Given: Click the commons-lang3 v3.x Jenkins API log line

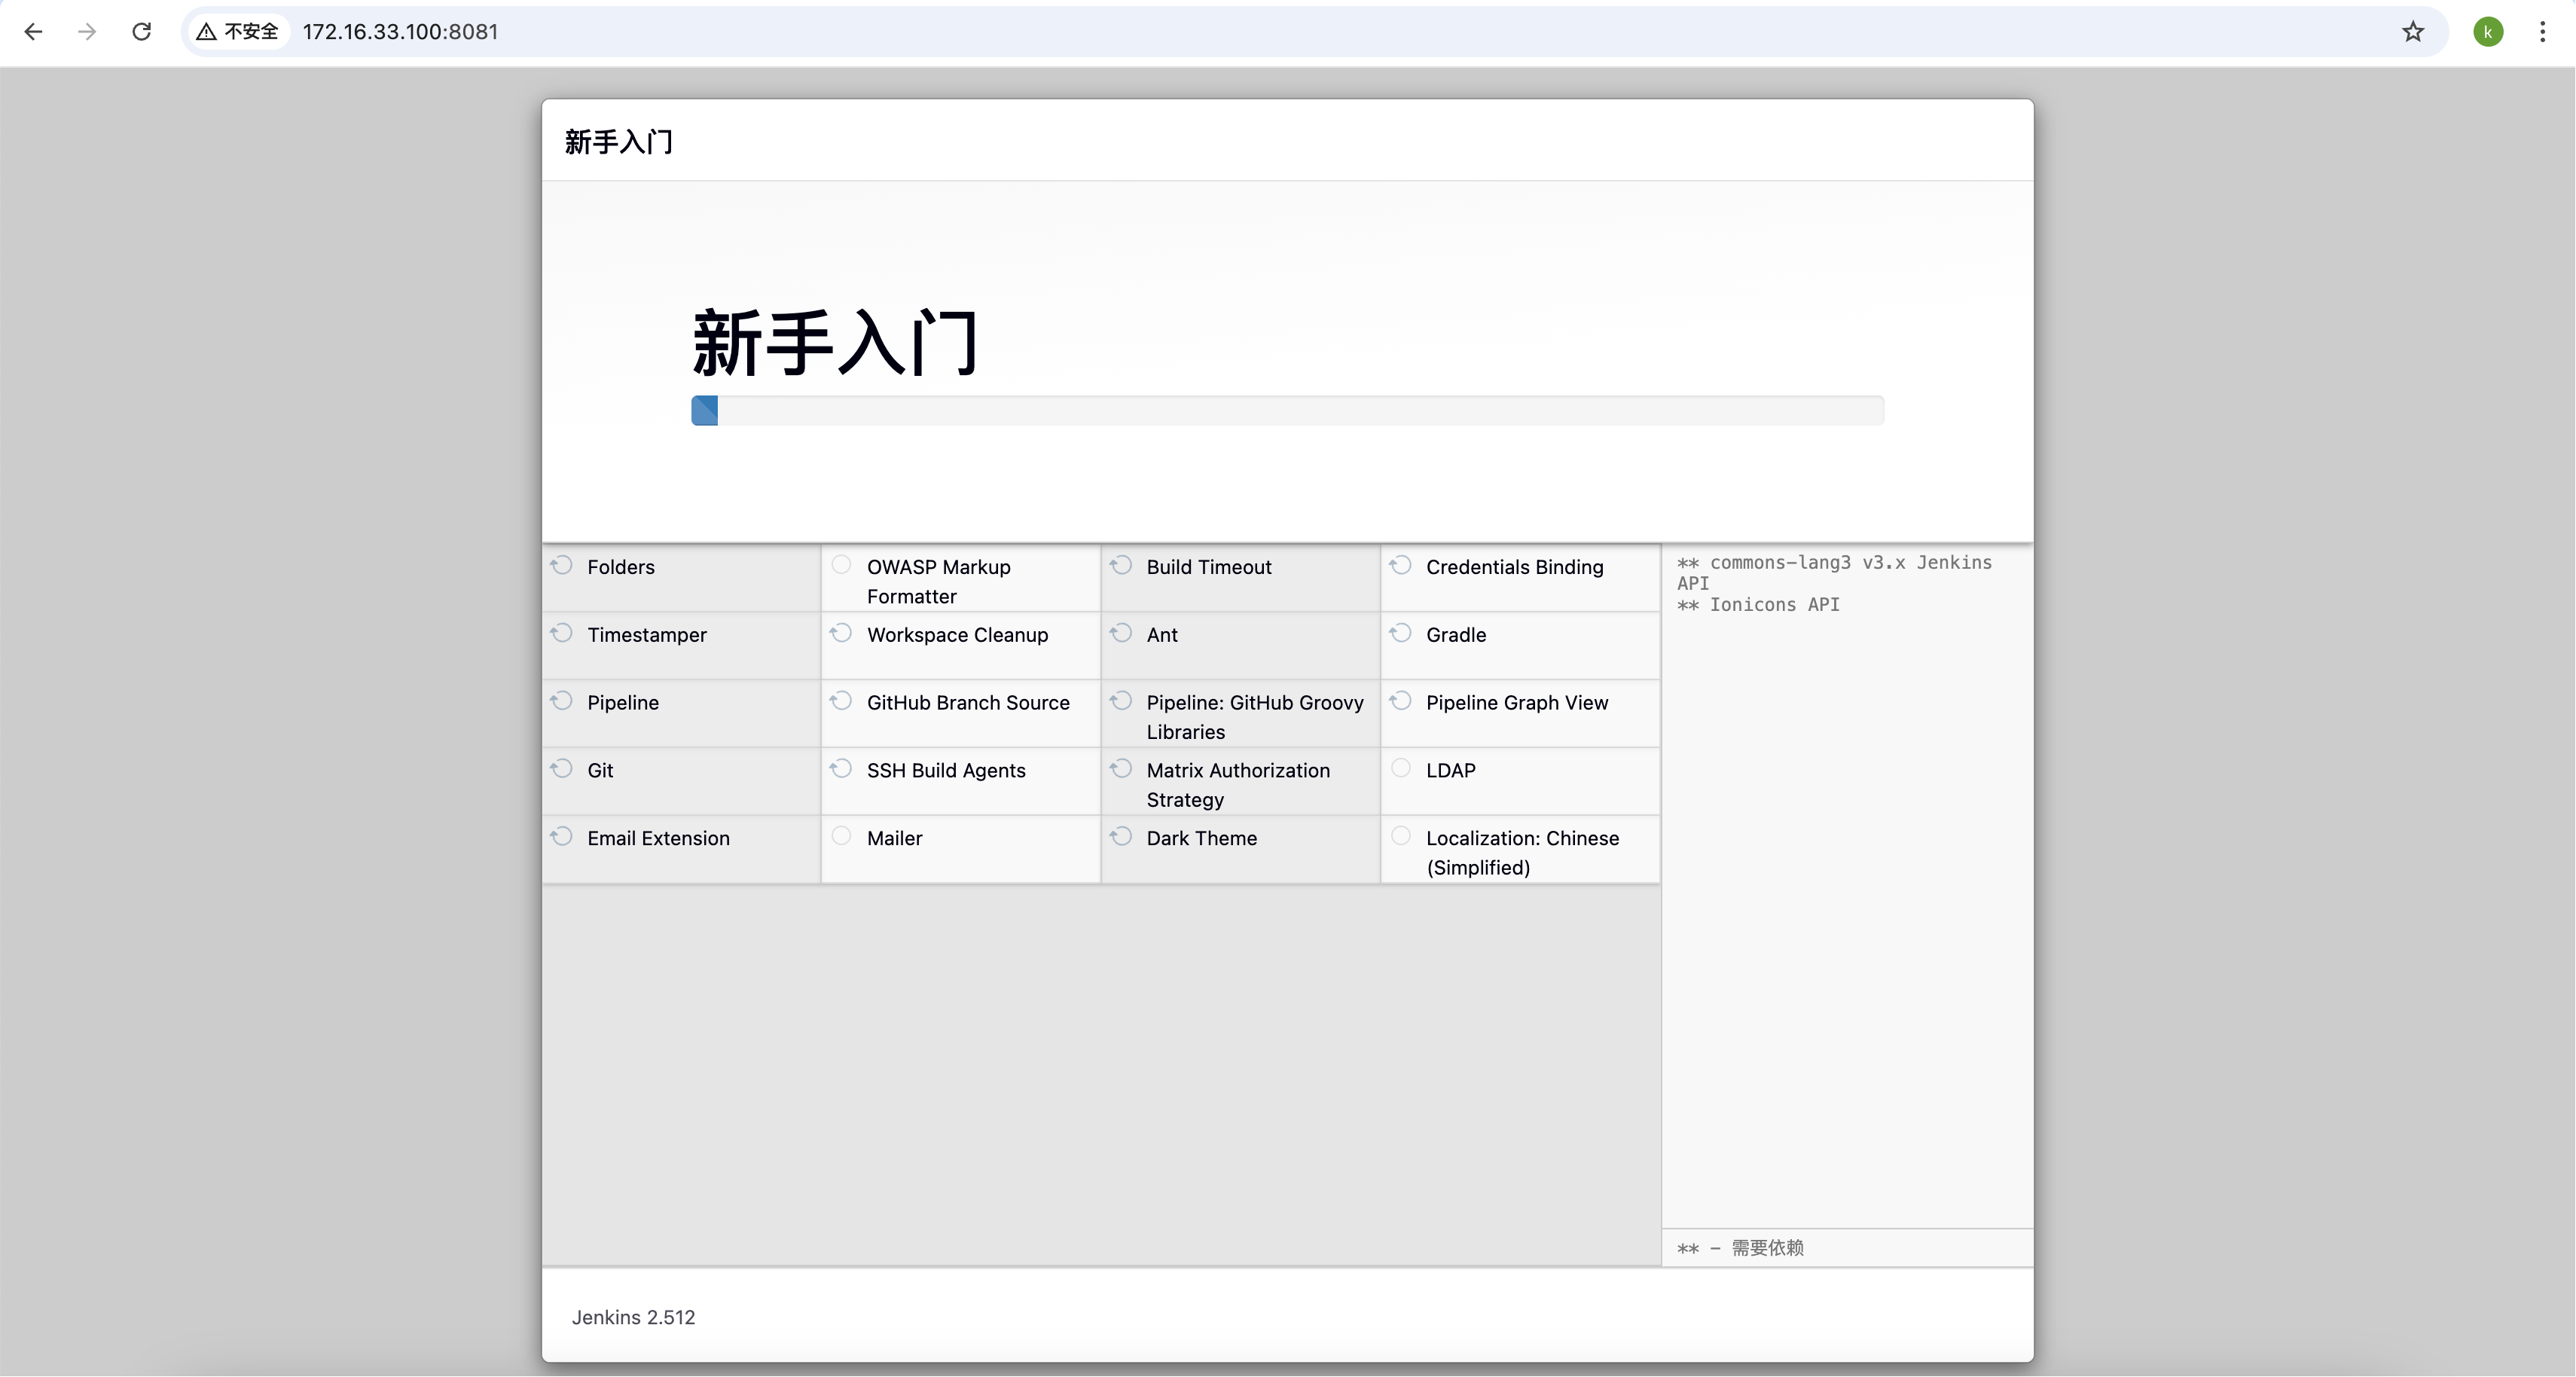Looking at the screenshot, I should 1834,572.
